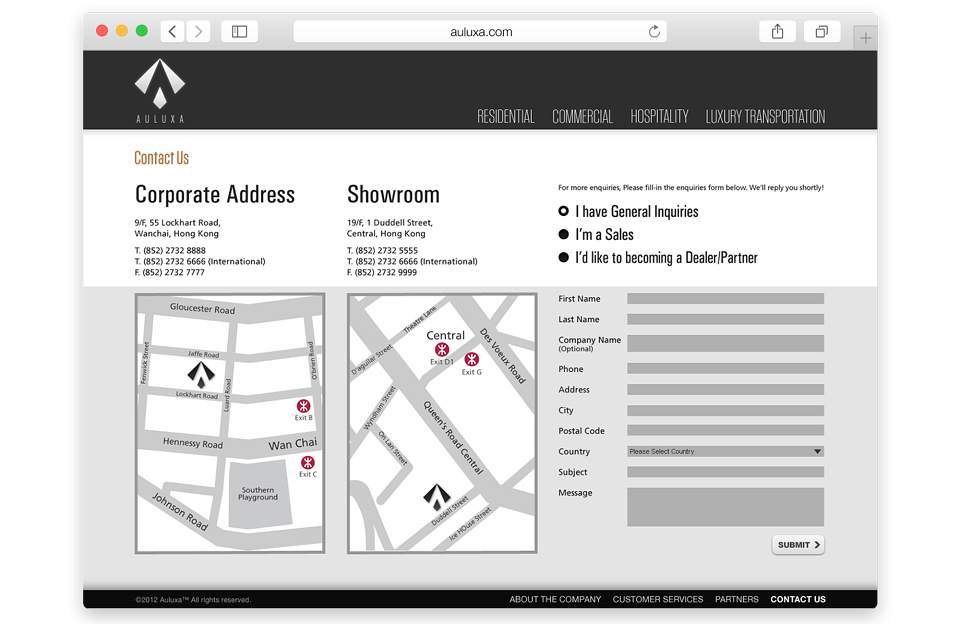Viewport: 960px width, 624px height.
Task: Click the Auluxa logo in header
Action: point(160,91)
